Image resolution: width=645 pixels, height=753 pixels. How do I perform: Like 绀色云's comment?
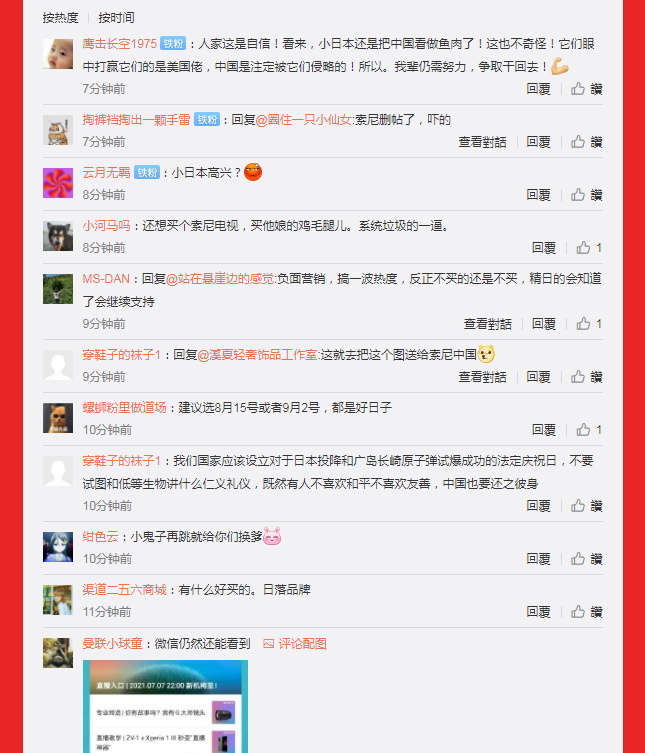[x=586, y=559]
